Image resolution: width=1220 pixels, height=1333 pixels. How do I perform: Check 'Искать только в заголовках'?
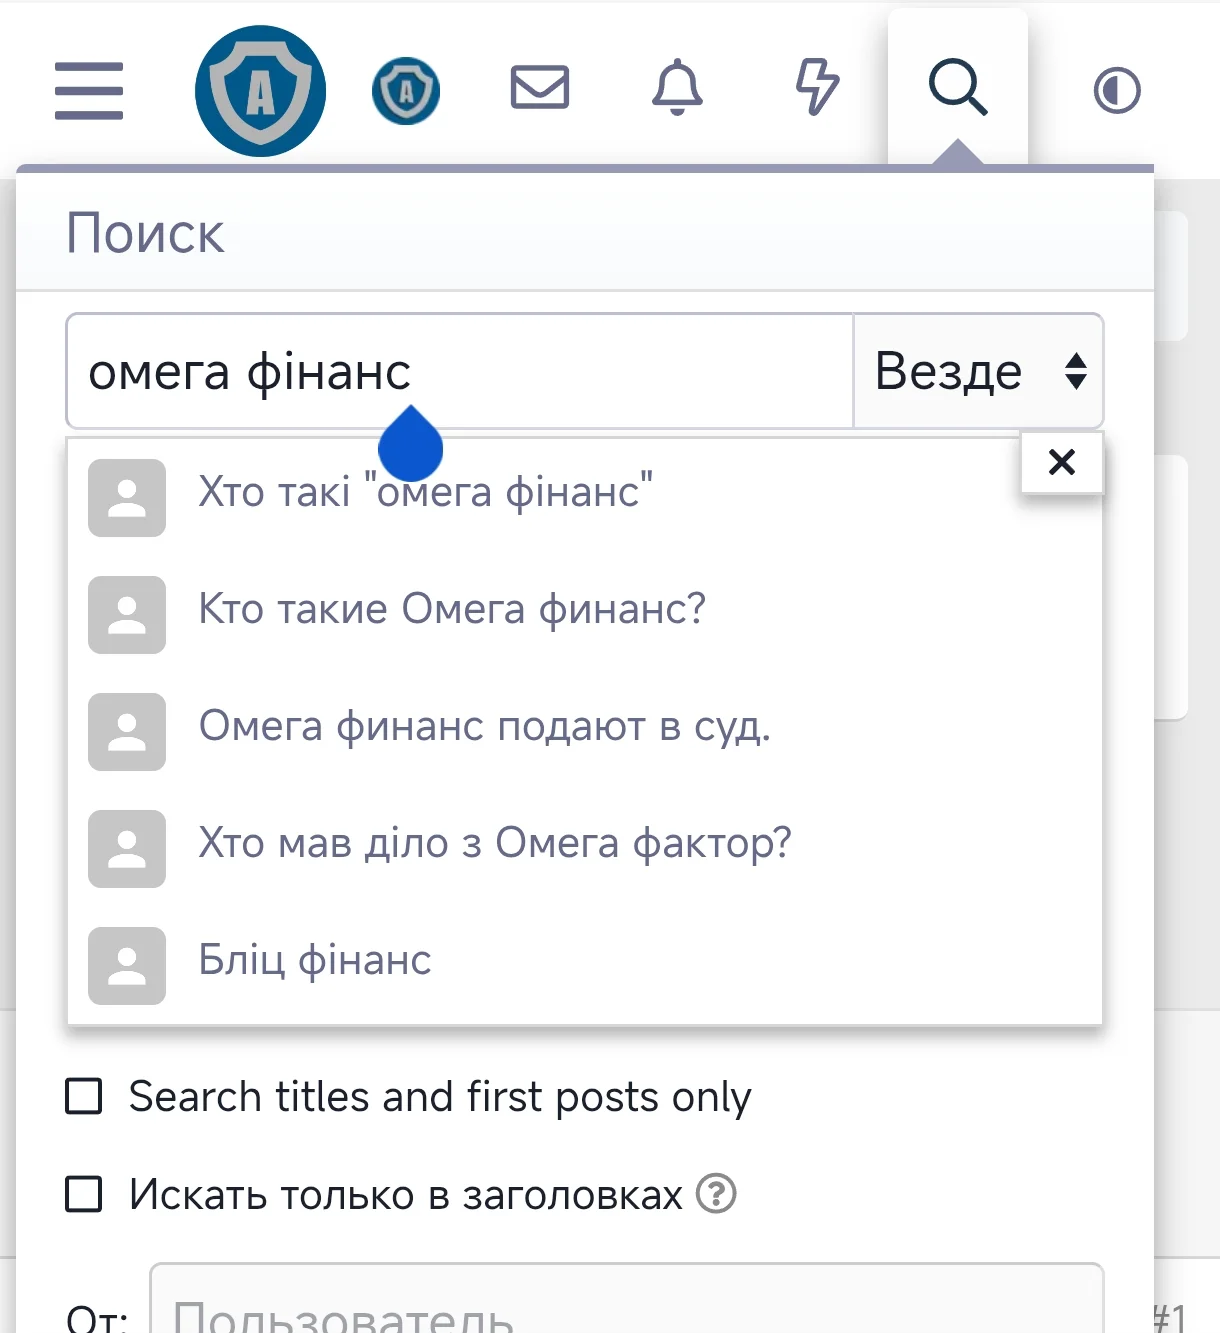pos(84,1194)
